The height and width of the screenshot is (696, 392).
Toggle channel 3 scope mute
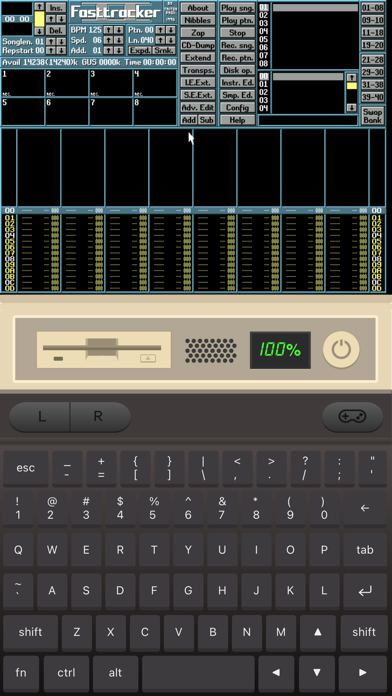point(111,83)
